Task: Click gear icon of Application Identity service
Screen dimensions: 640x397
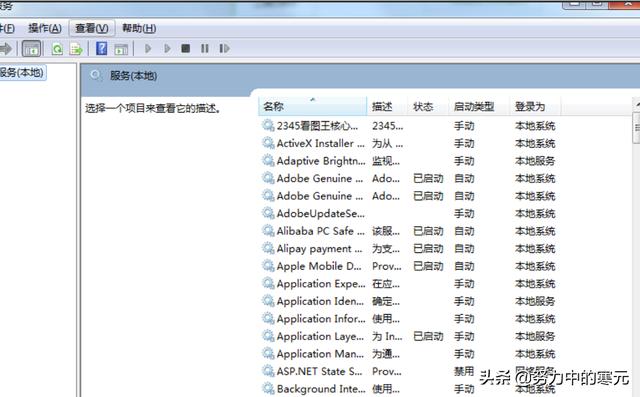Action: pos(268,301)
